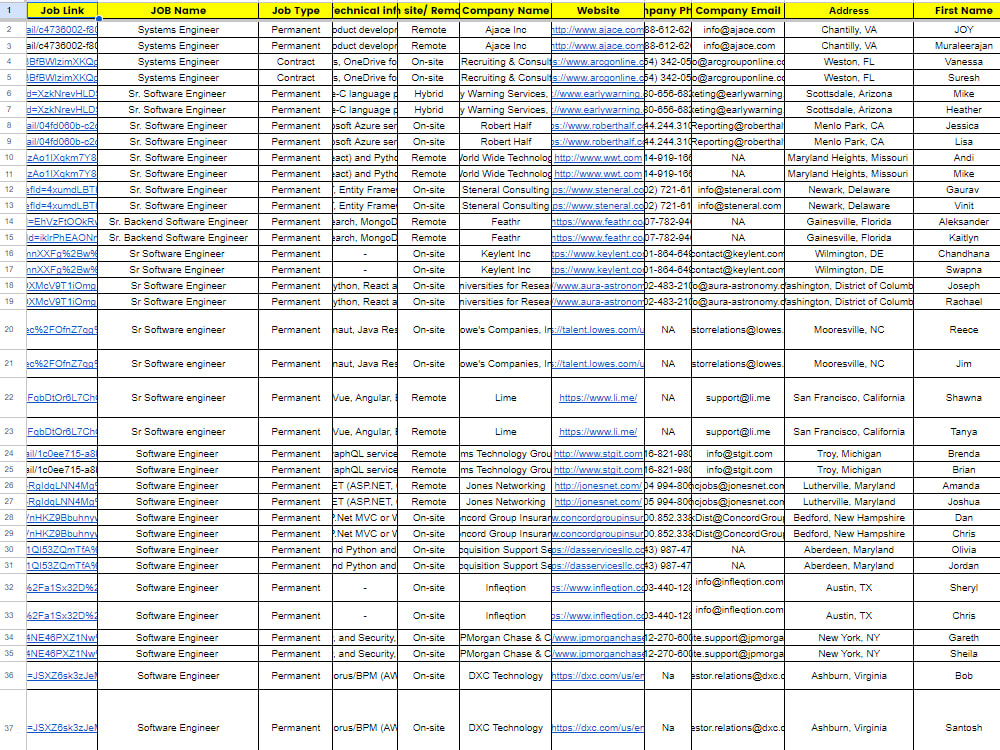Select row number 20 header
Screen dimensions: 1000x750
(x=9, y=330)
